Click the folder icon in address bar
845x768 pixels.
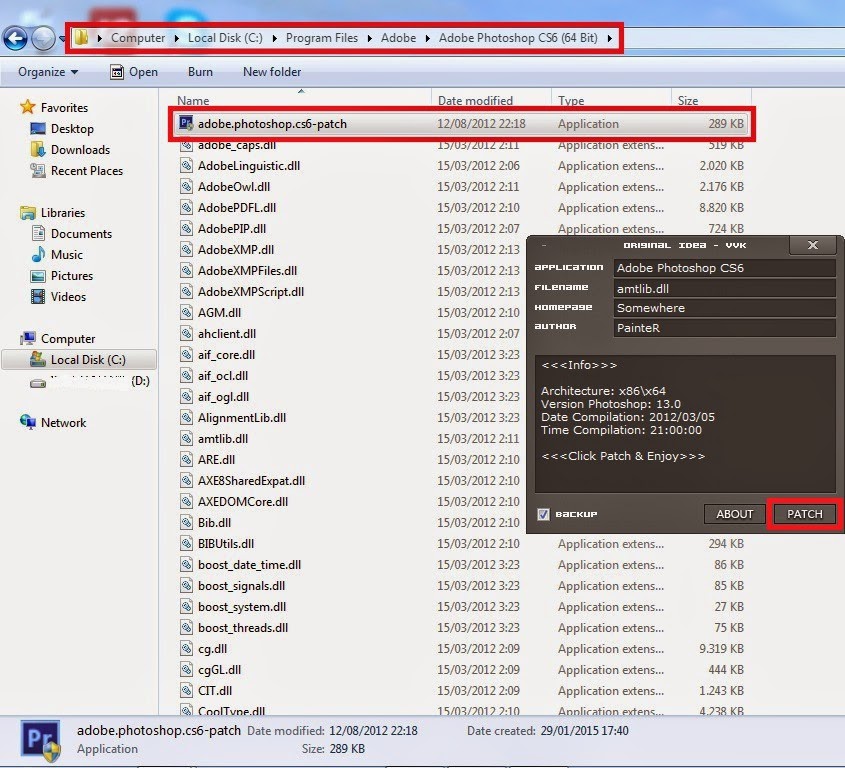81,38
